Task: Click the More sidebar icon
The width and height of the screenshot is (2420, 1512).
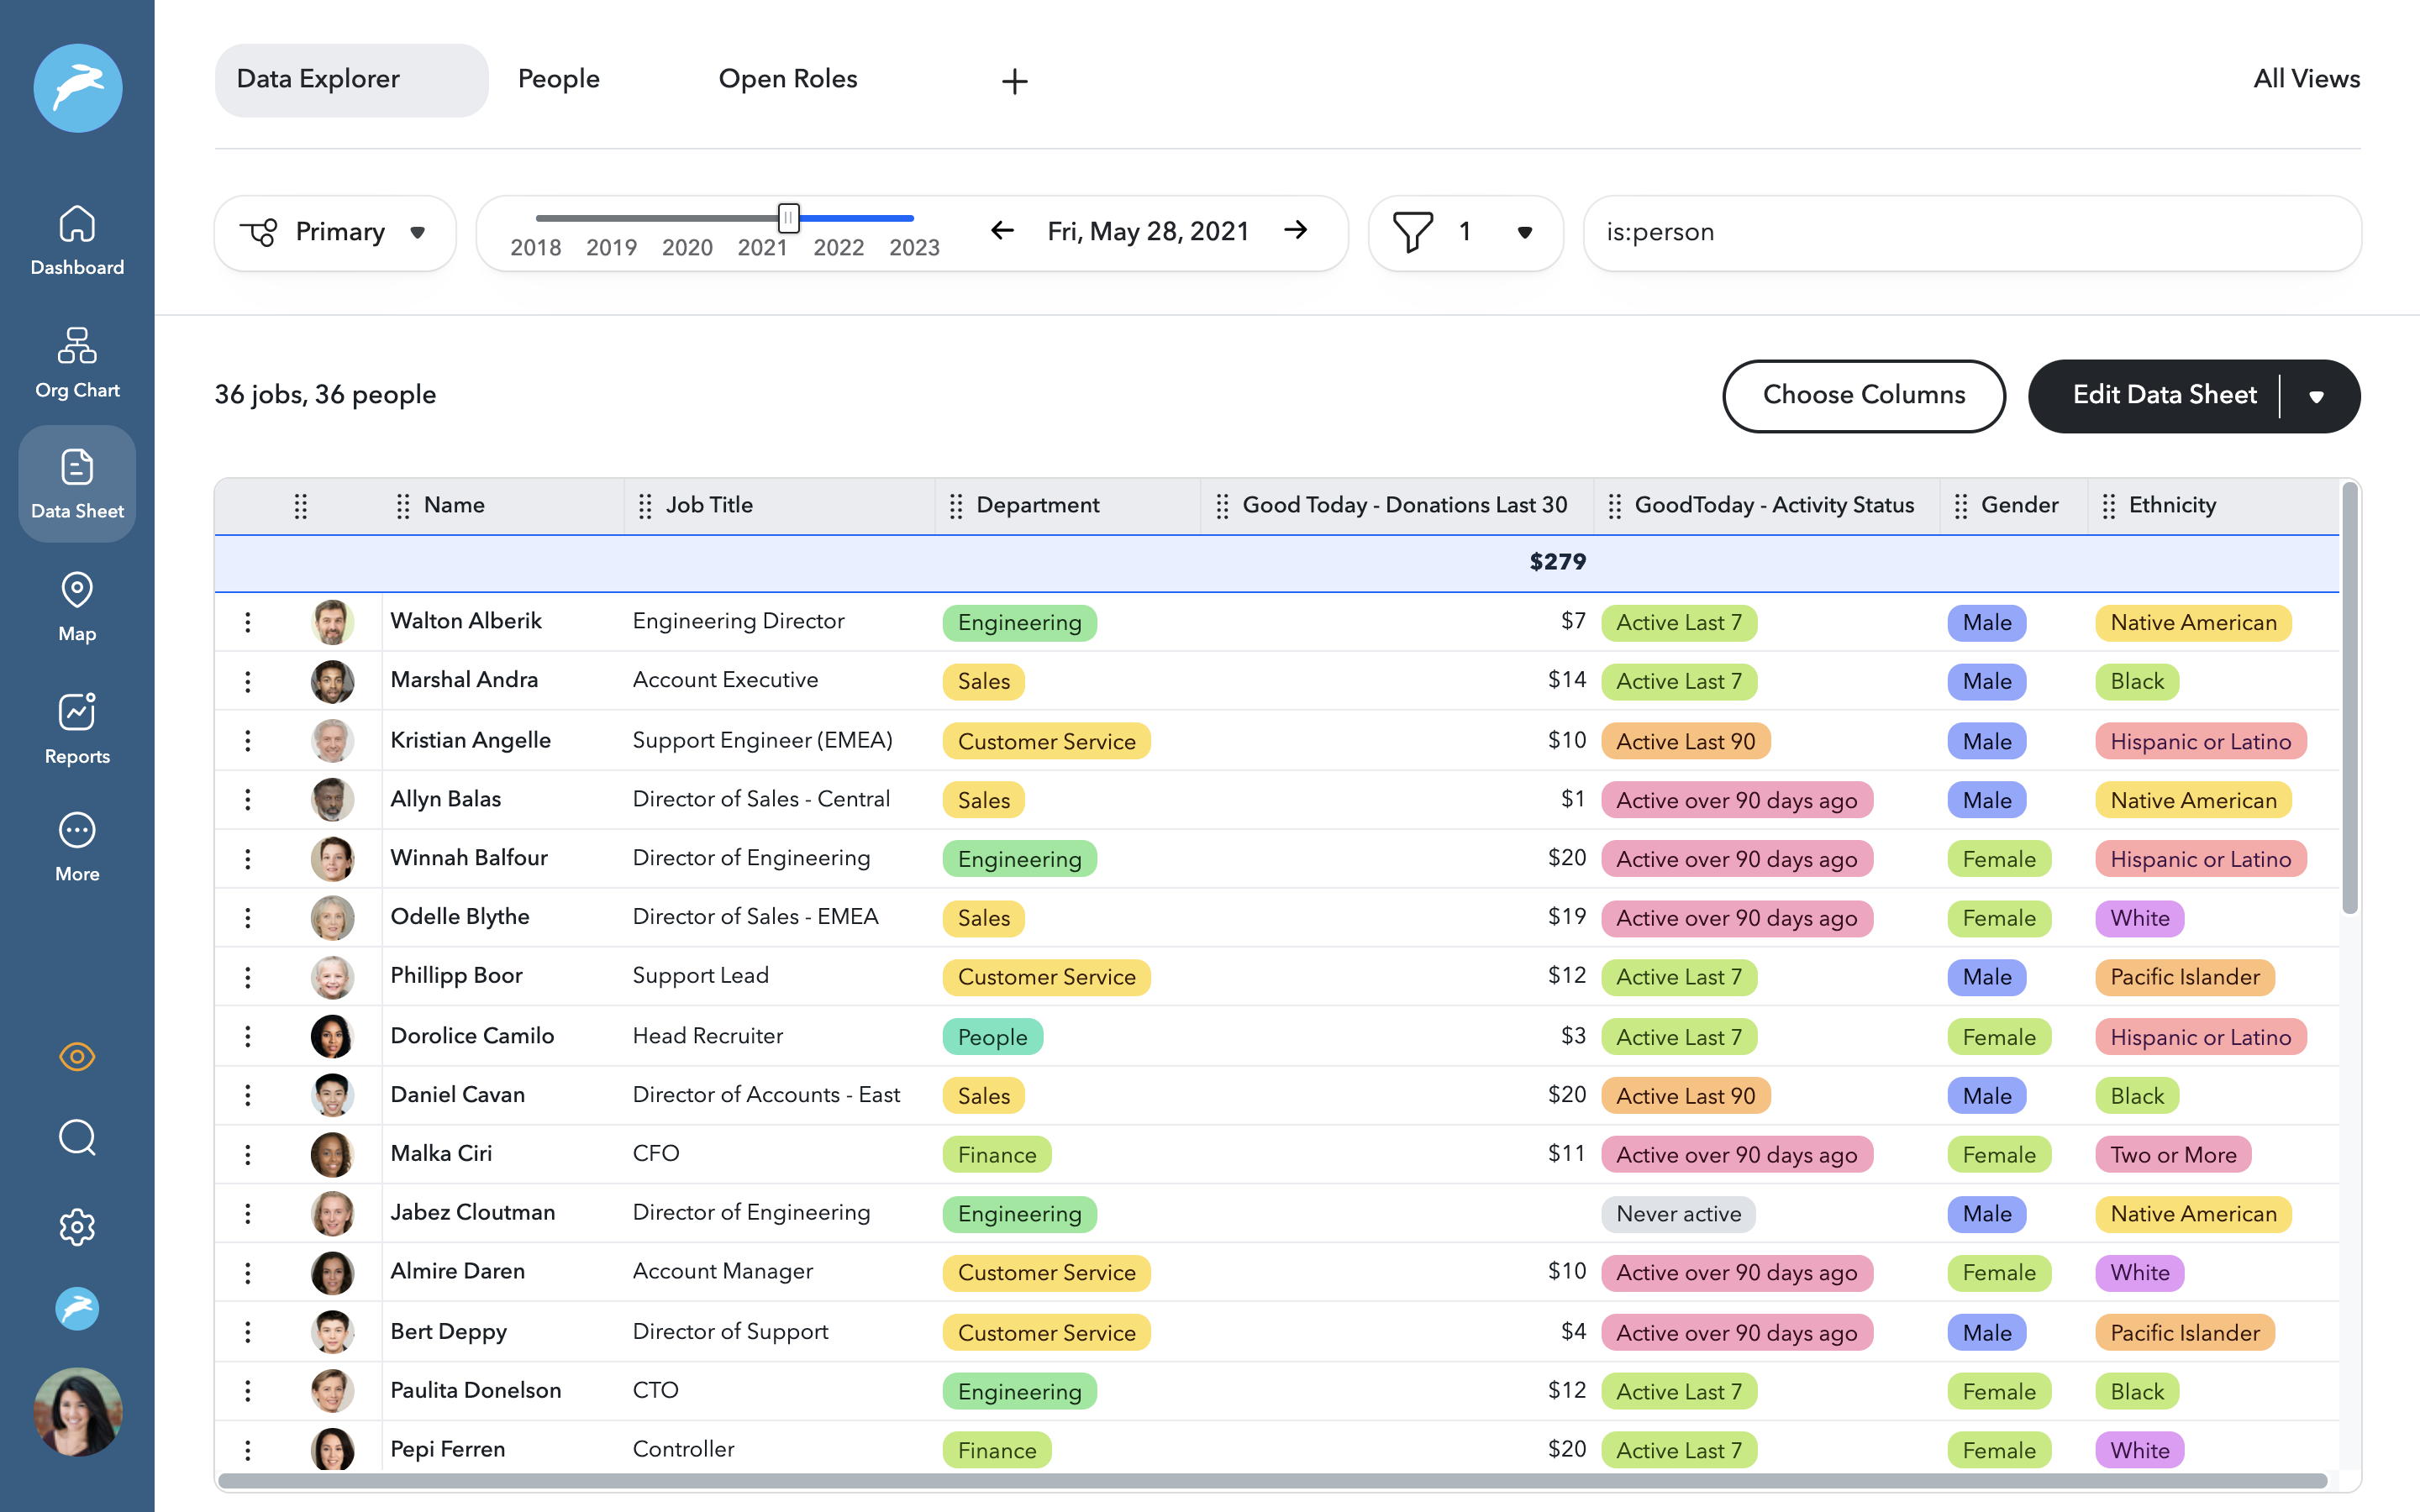Action: pos(77,847)
